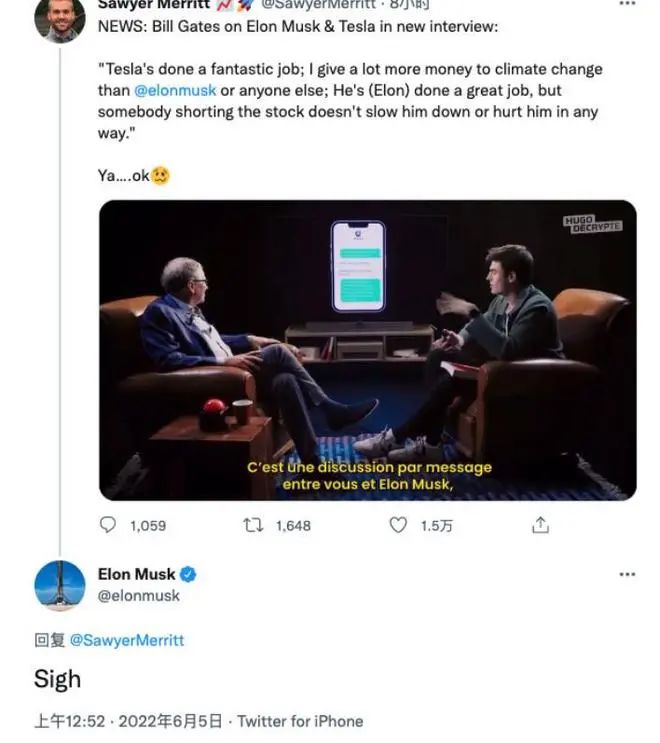This screenshot has height=743, width=660.
Task: Open Sawyer Merritt's profile picture
Action: 59,18
